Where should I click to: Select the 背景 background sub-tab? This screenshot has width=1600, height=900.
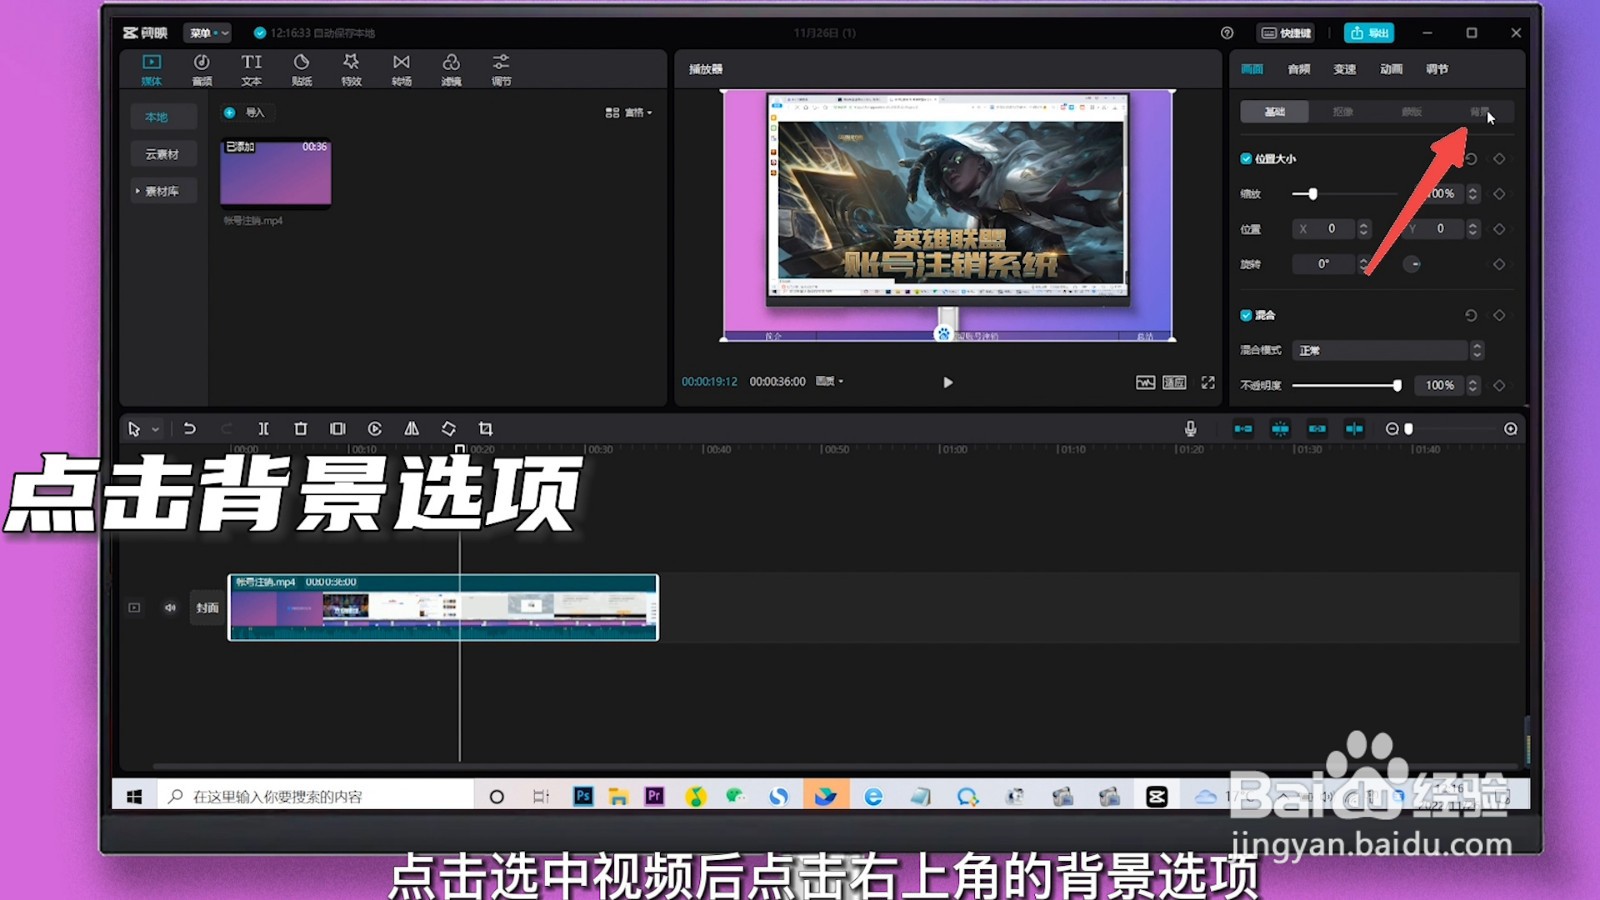tap(1480, 112)
